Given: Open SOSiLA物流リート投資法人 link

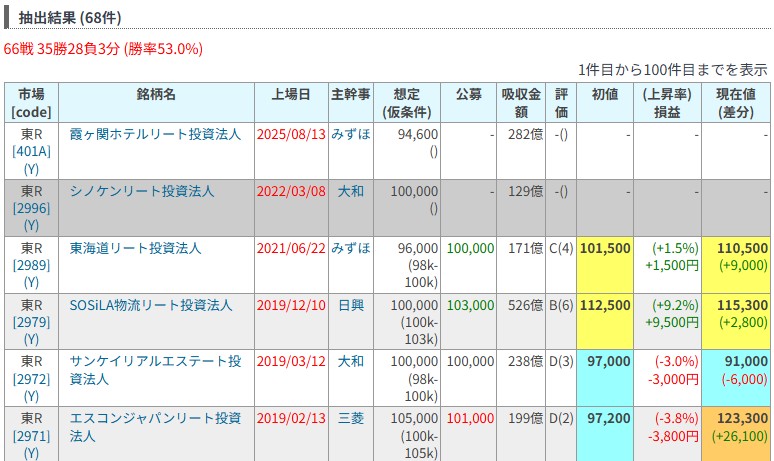Looking at the screenshot, I should click(x=151, y=305).
